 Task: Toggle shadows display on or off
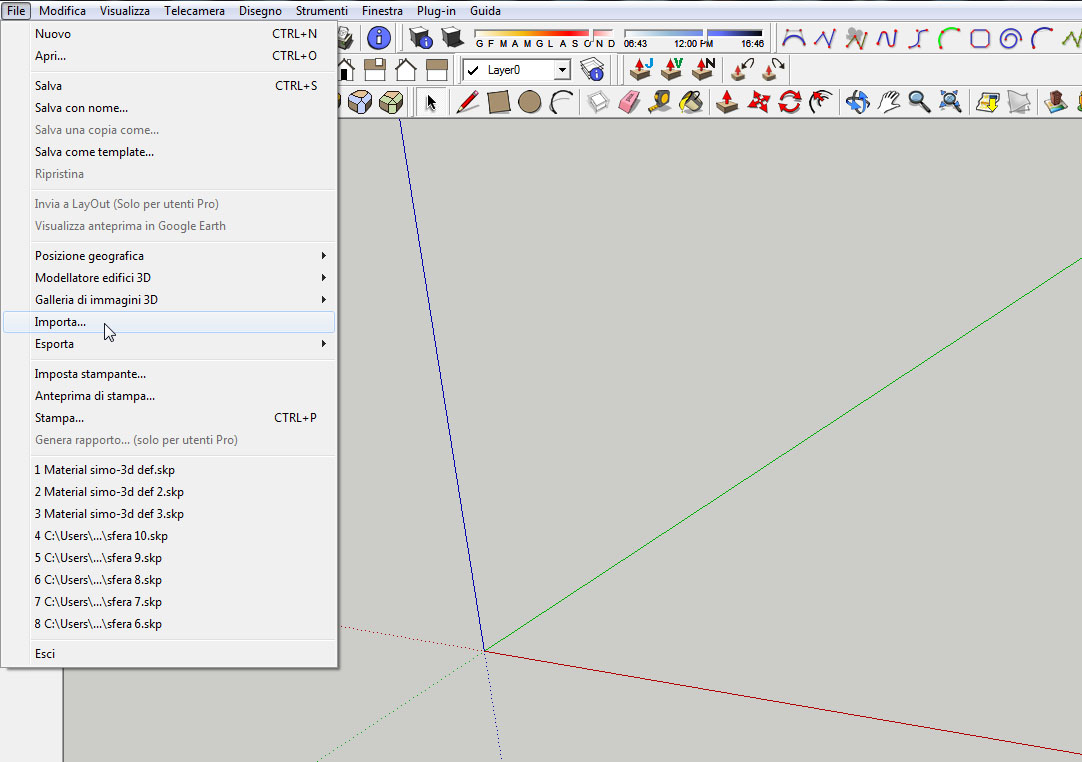(452, 37)
